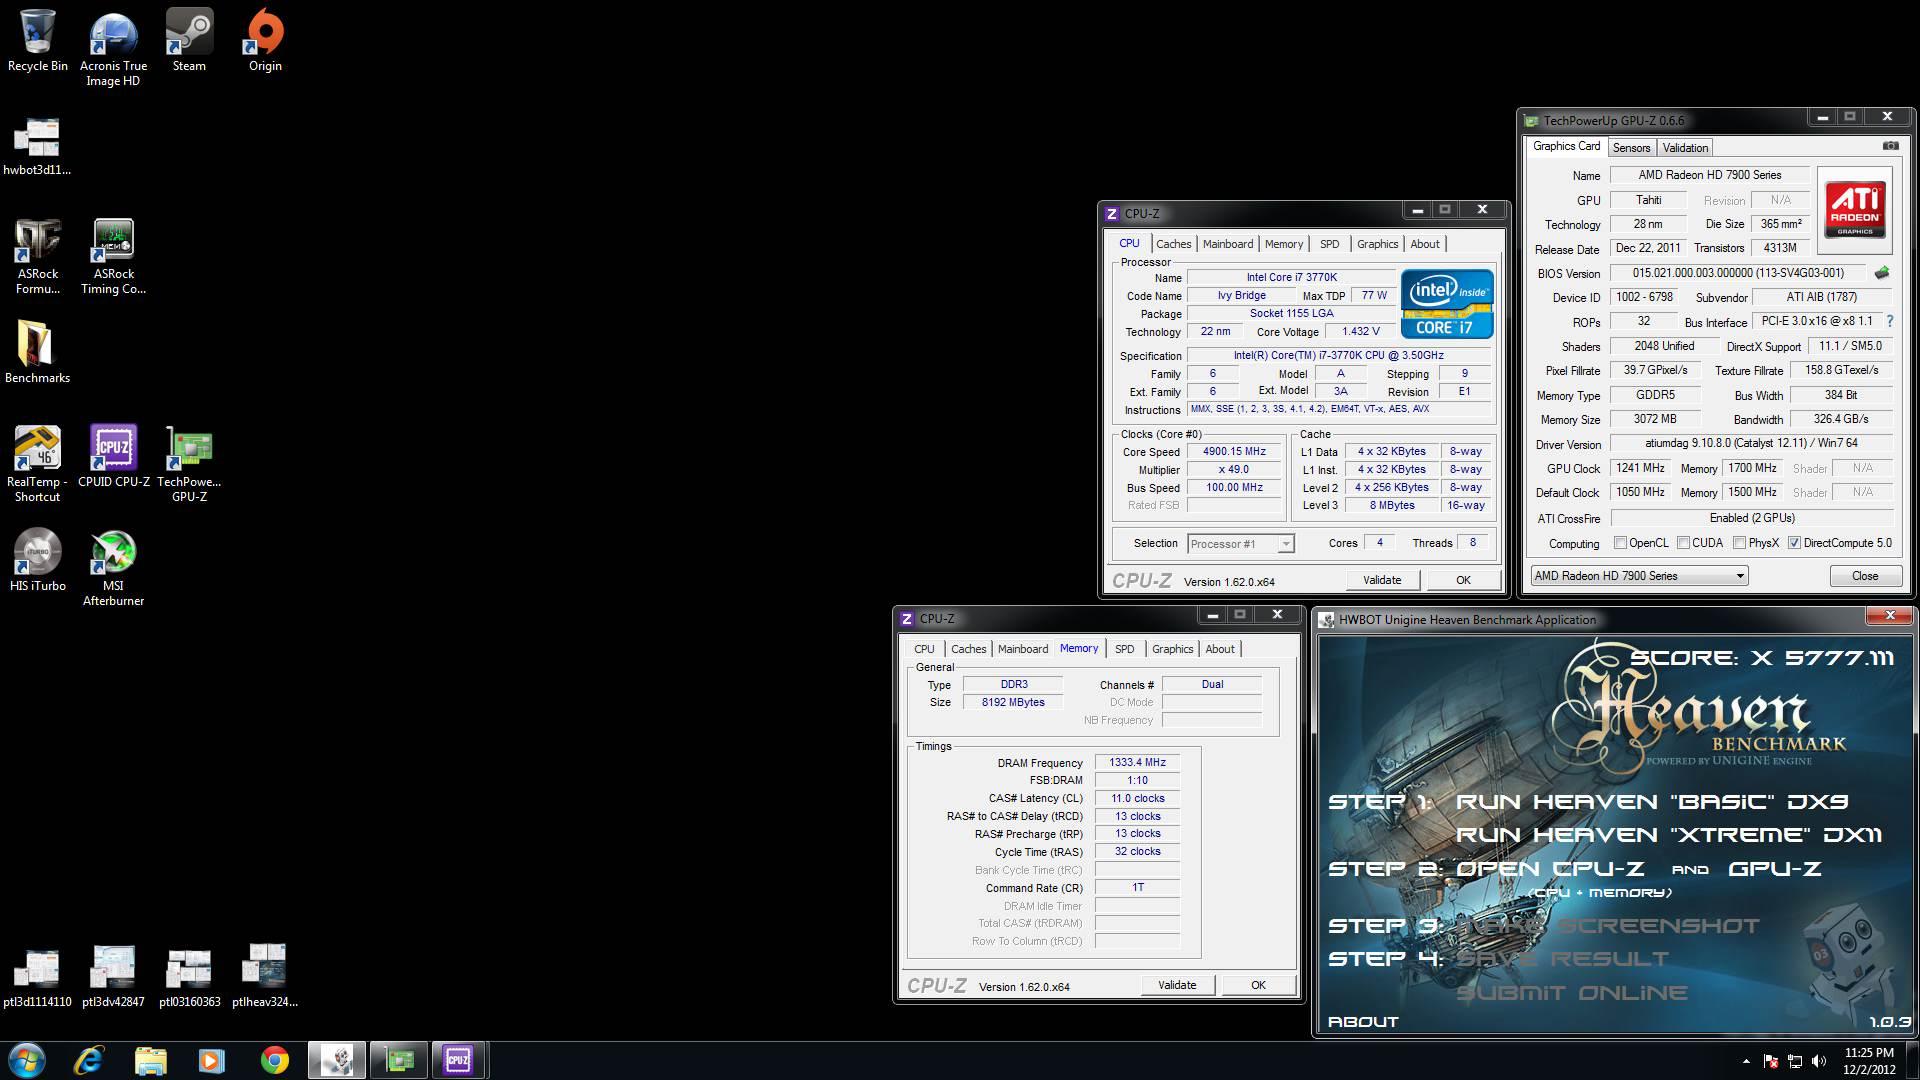Toggle the OpenCL checkbox in GPU-Z

pyautogui.click(x=1620, y=543)
